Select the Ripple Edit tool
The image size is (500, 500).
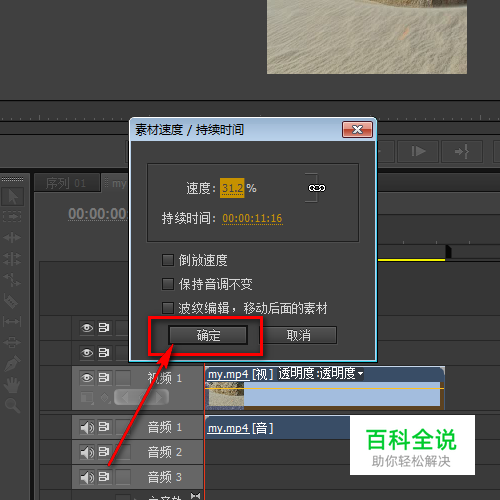pos(12,237)
